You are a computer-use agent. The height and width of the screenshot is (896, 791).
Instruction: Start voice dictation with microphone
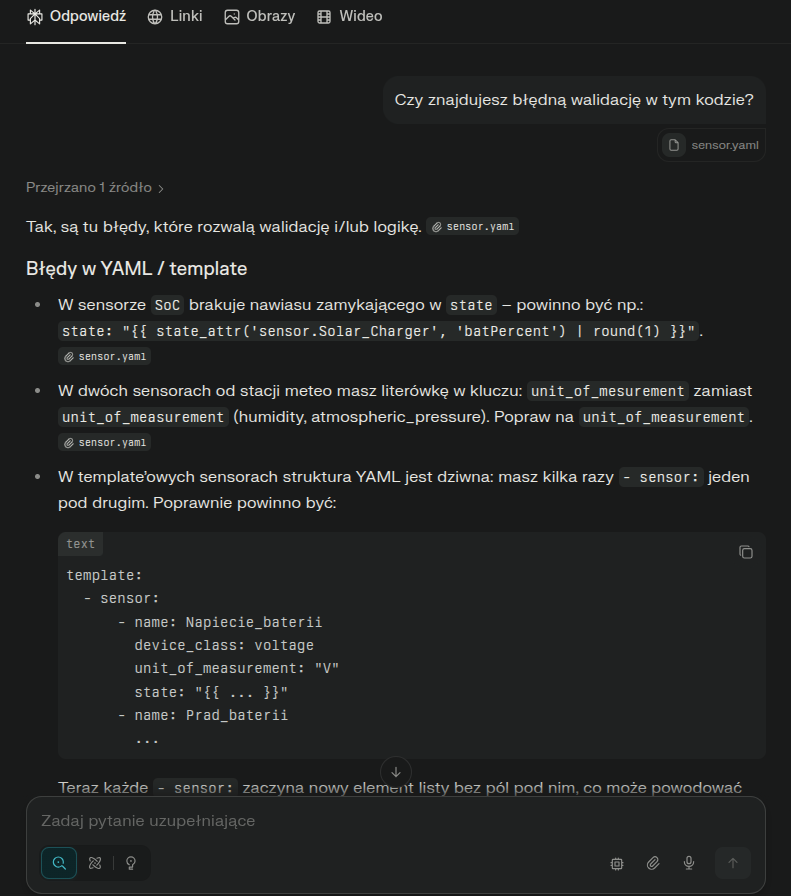click(x=689, y=863)
